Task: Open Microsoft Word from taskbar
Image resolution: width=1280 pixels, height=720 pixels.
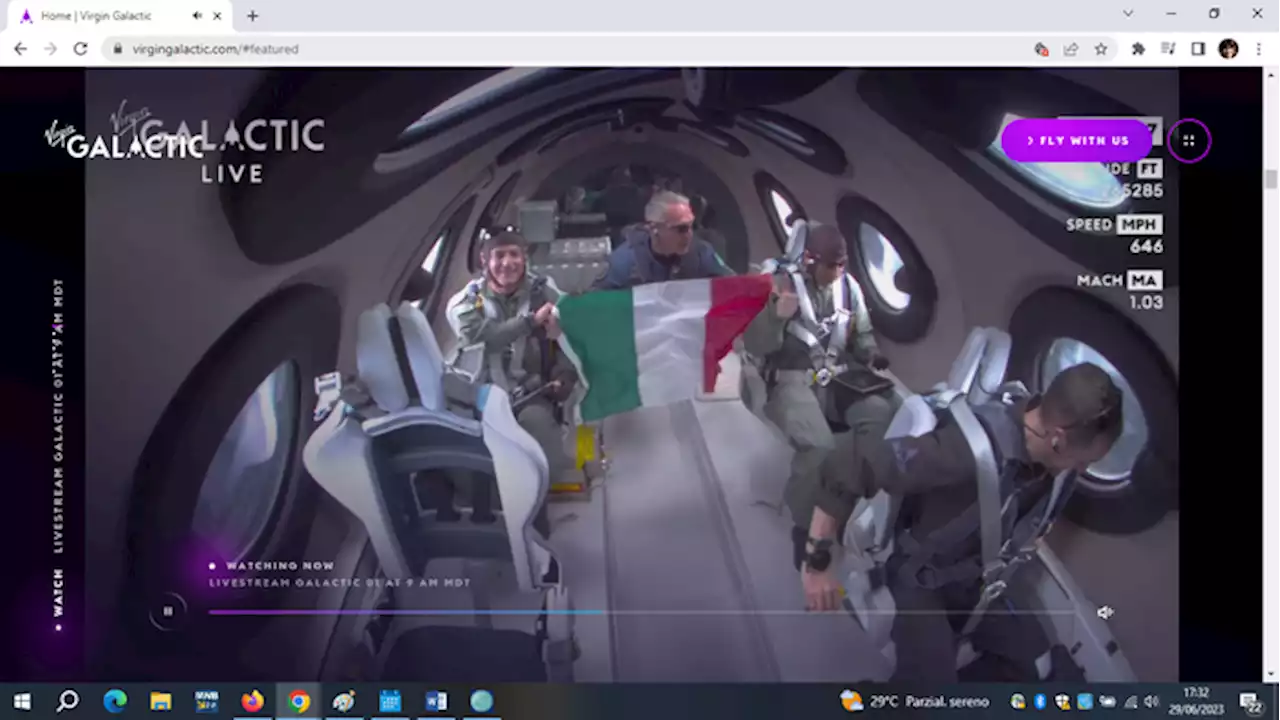Action: tap(436, 701)
